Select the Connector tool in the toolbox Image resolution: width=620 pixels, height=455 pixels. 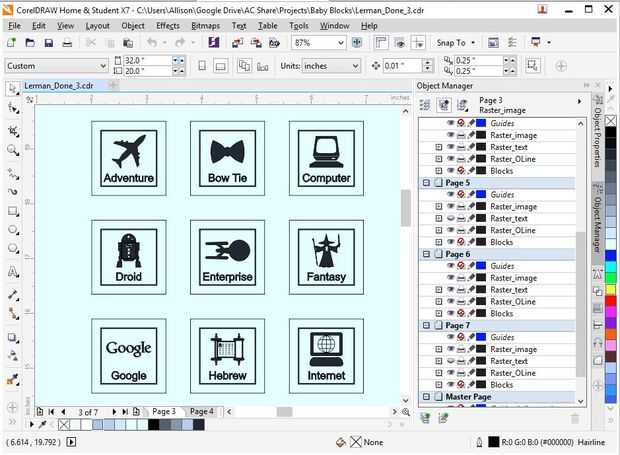tap(13, 313)
